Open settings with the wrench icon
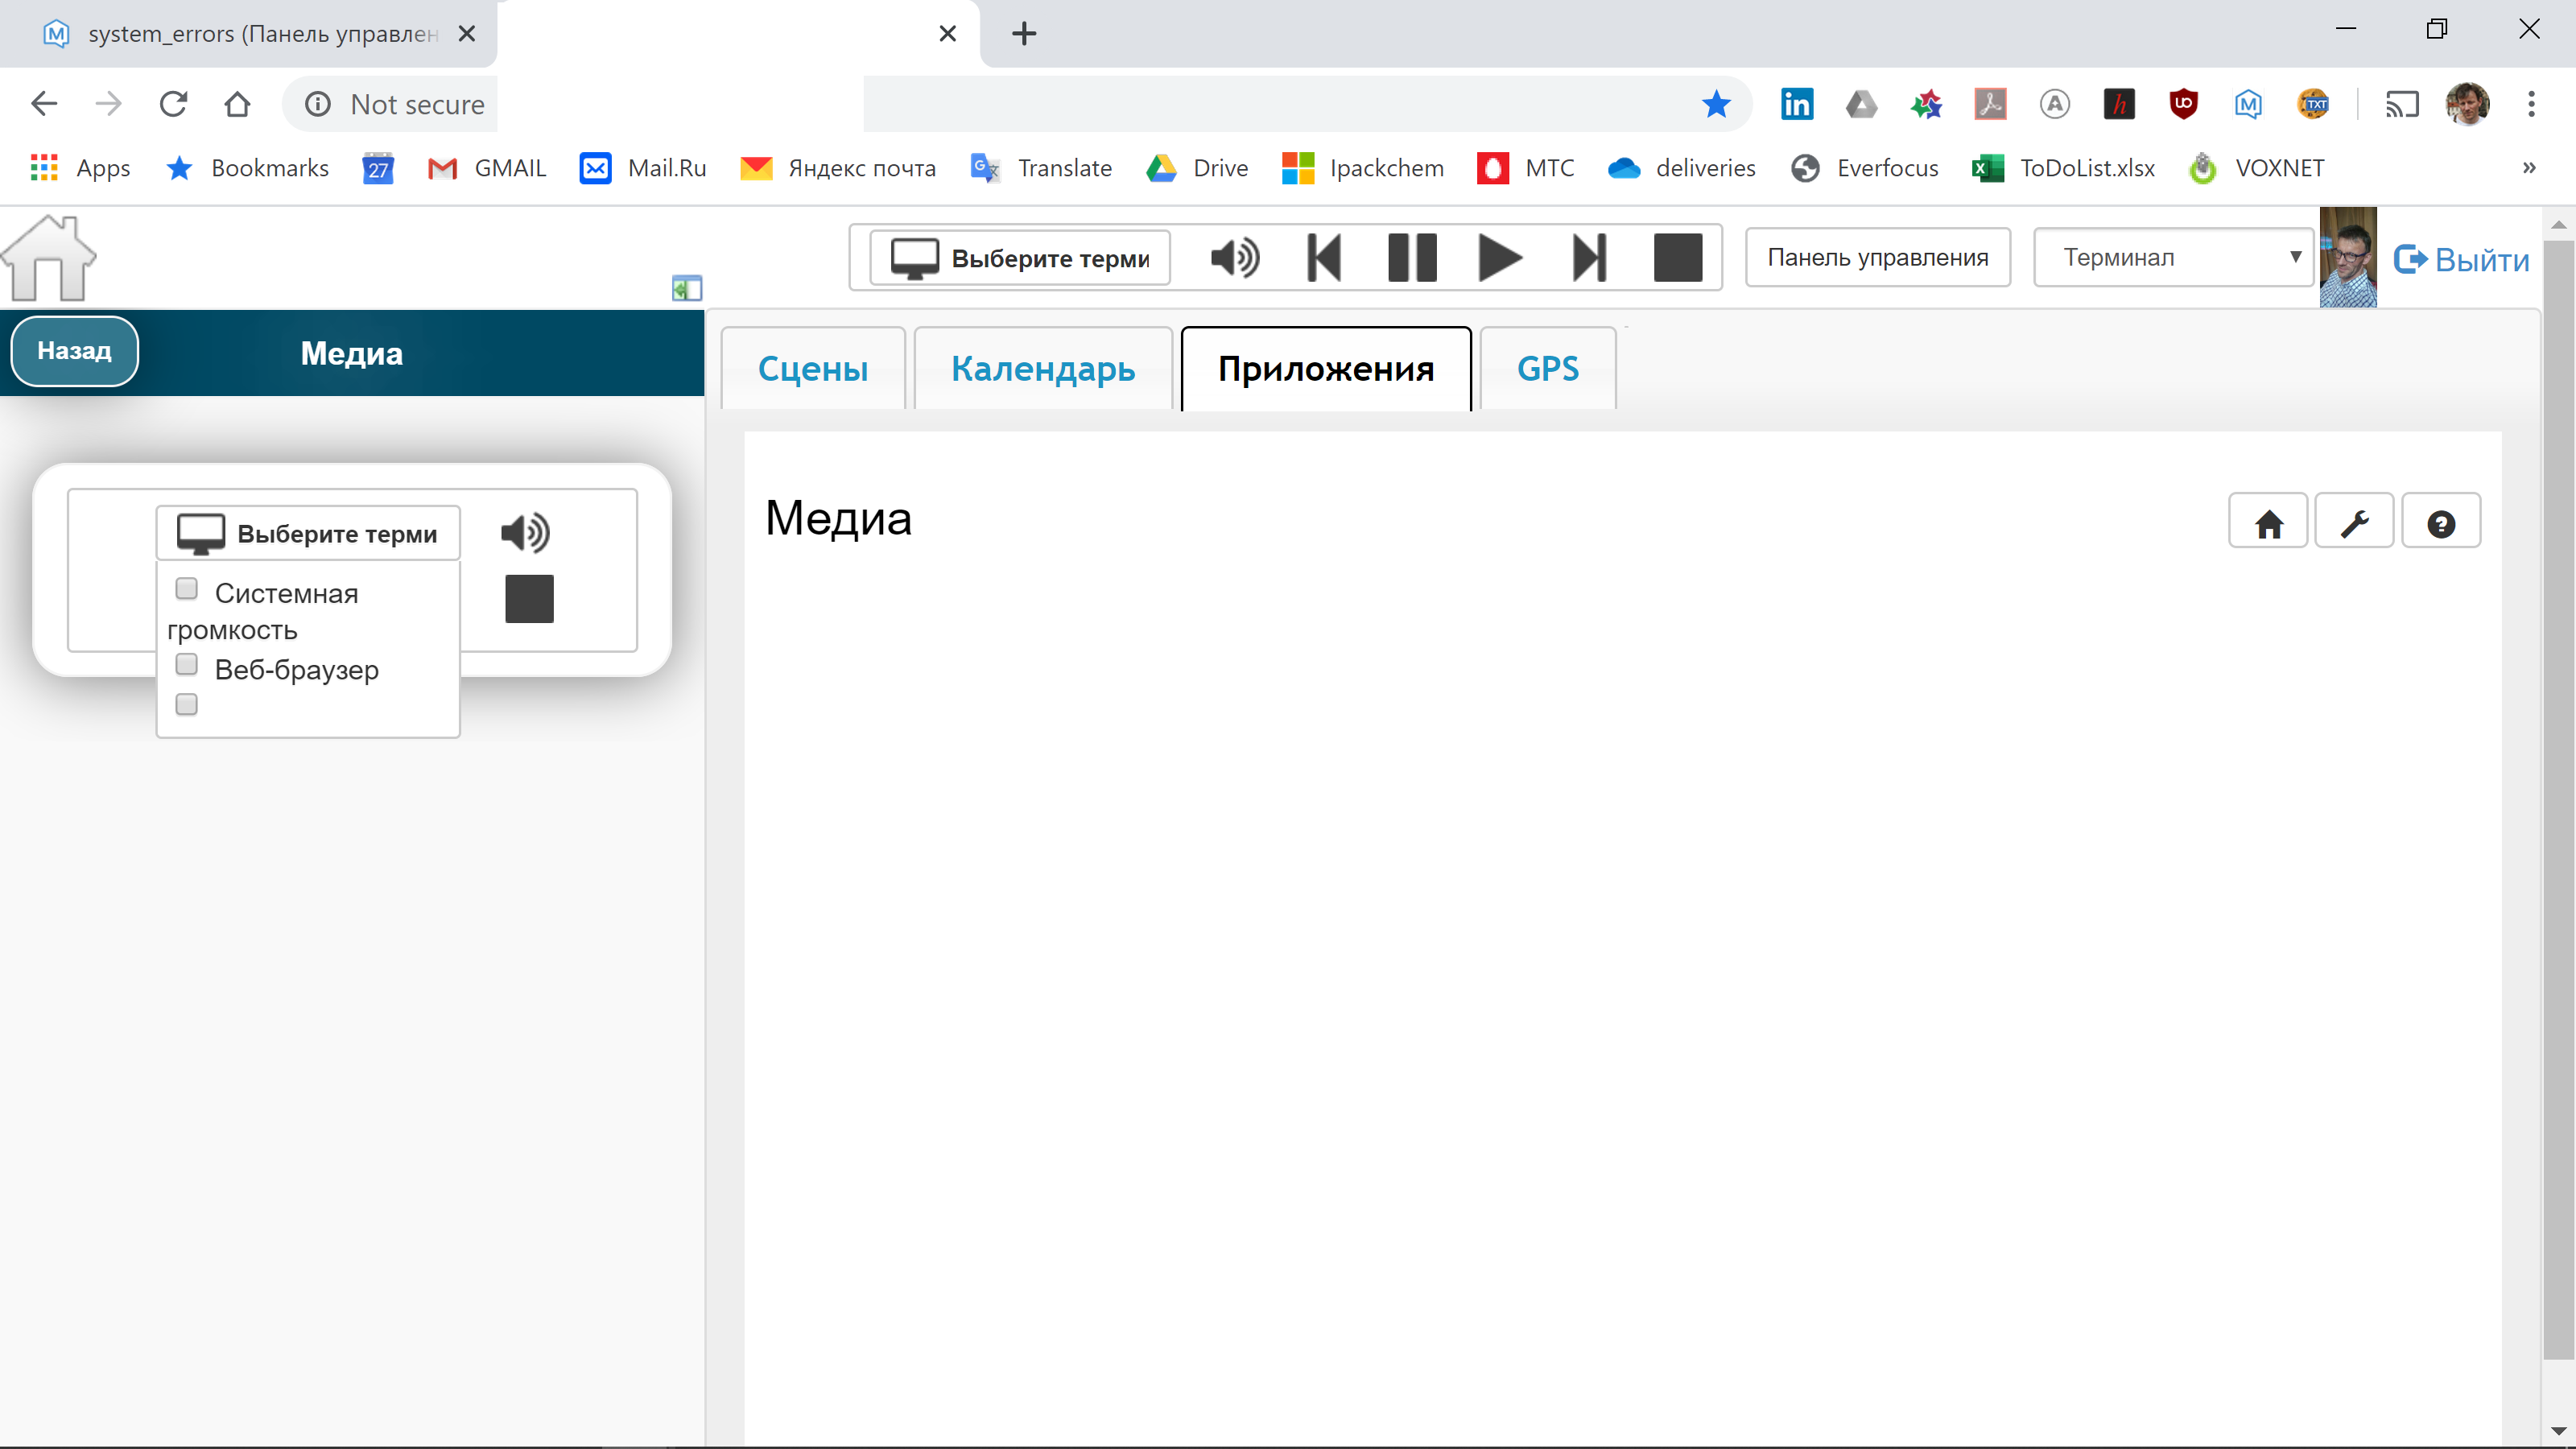The height and width of the screenshot is (1449, 2576). (x=2355, y=521)
